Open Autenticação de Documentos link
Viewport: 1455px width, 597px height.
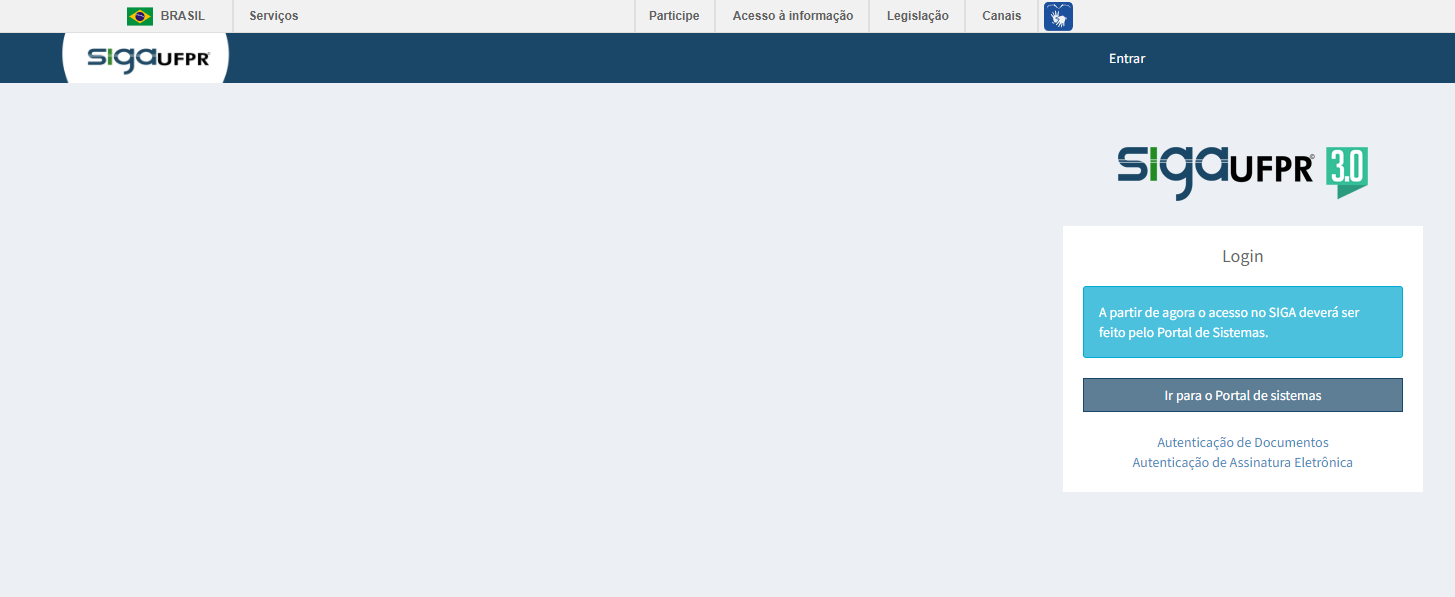point(1242,442)
